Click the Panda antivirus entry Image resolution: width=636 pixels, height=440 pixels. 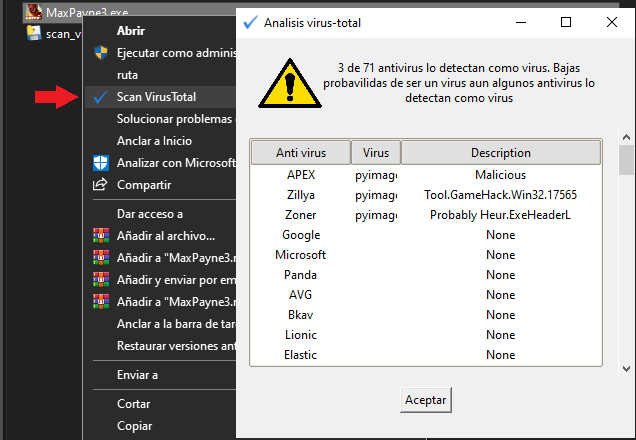tap(300, 275)
